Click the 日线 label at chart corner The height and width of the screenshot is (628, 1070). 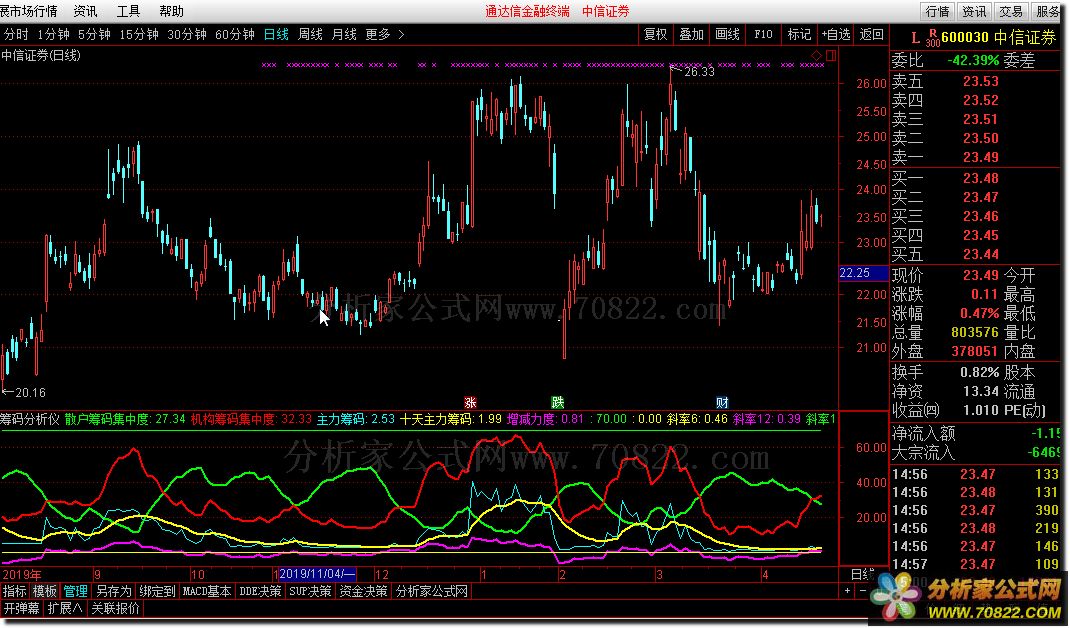click(863, 574)
